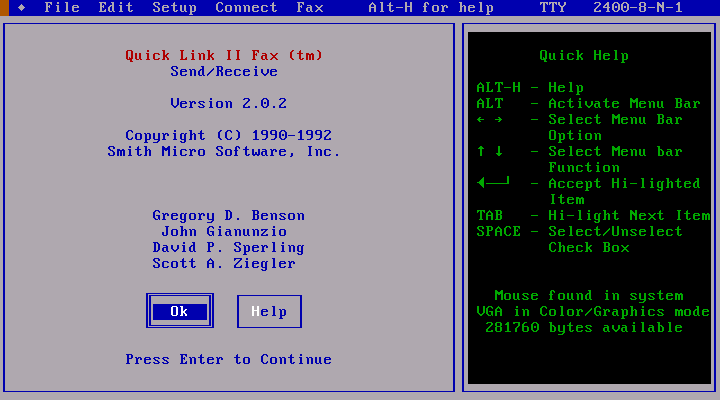Click the name 'Gregory D. Benson'

click(229, 215)
